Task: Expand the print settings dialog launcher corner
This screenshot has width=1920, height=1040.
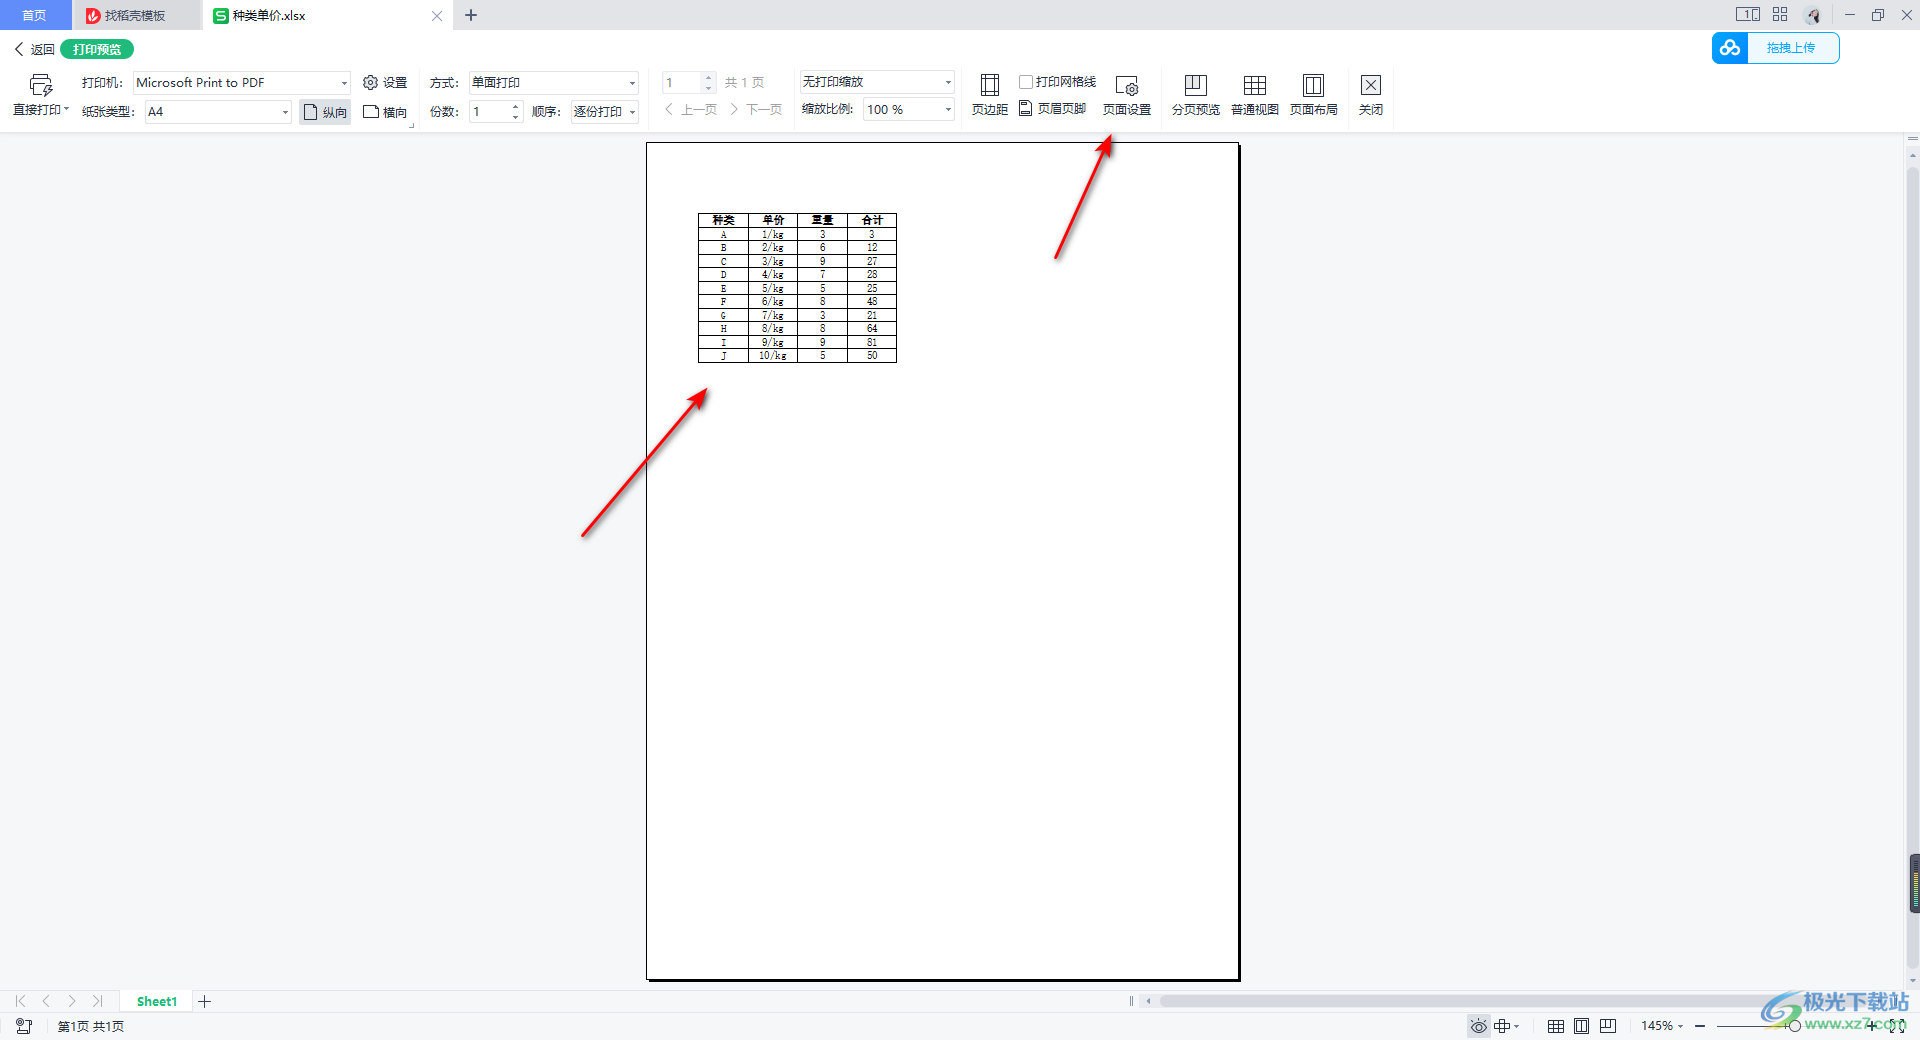Action: 411,126
